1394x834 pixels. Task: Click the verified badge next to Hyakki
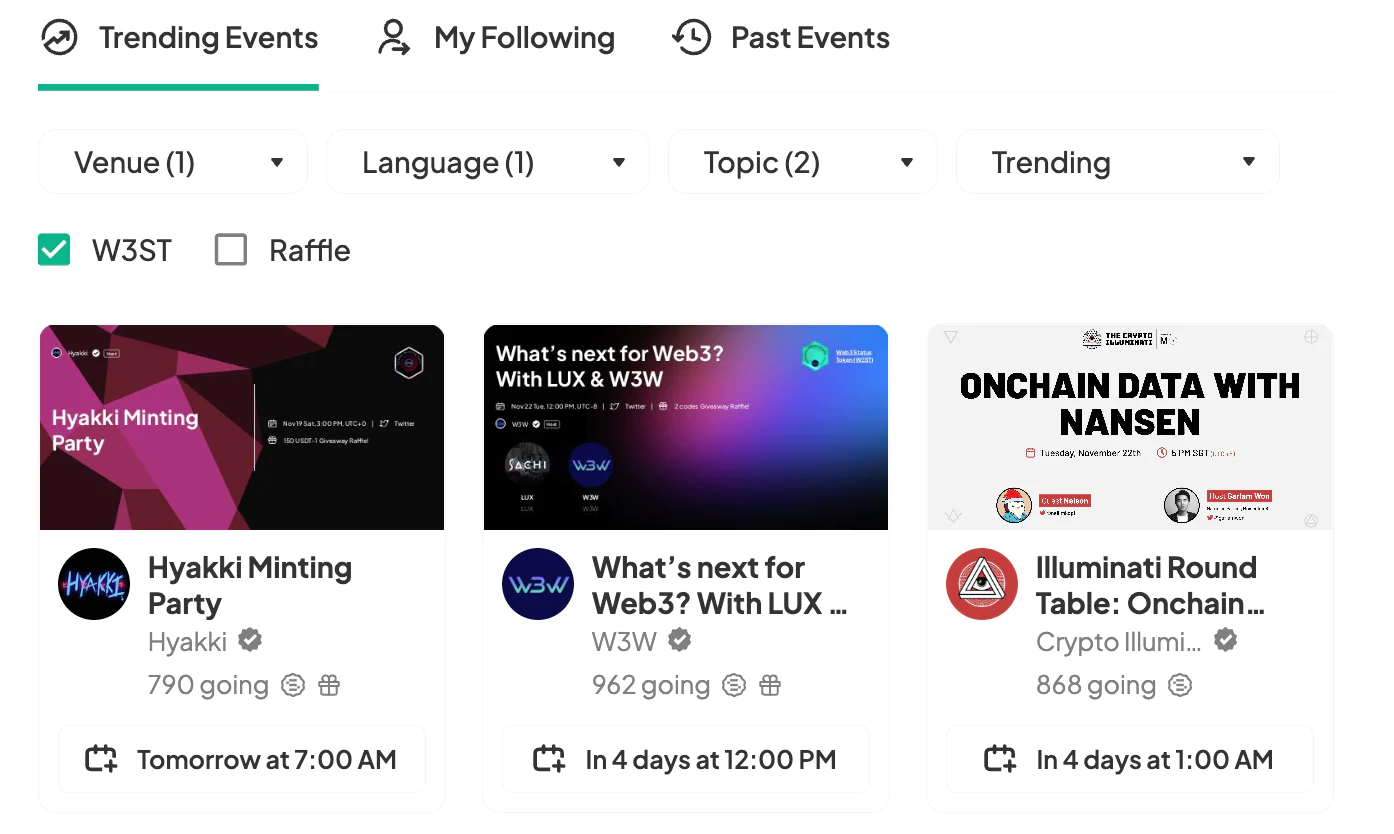pyautogui.click(x=250, y=640)
